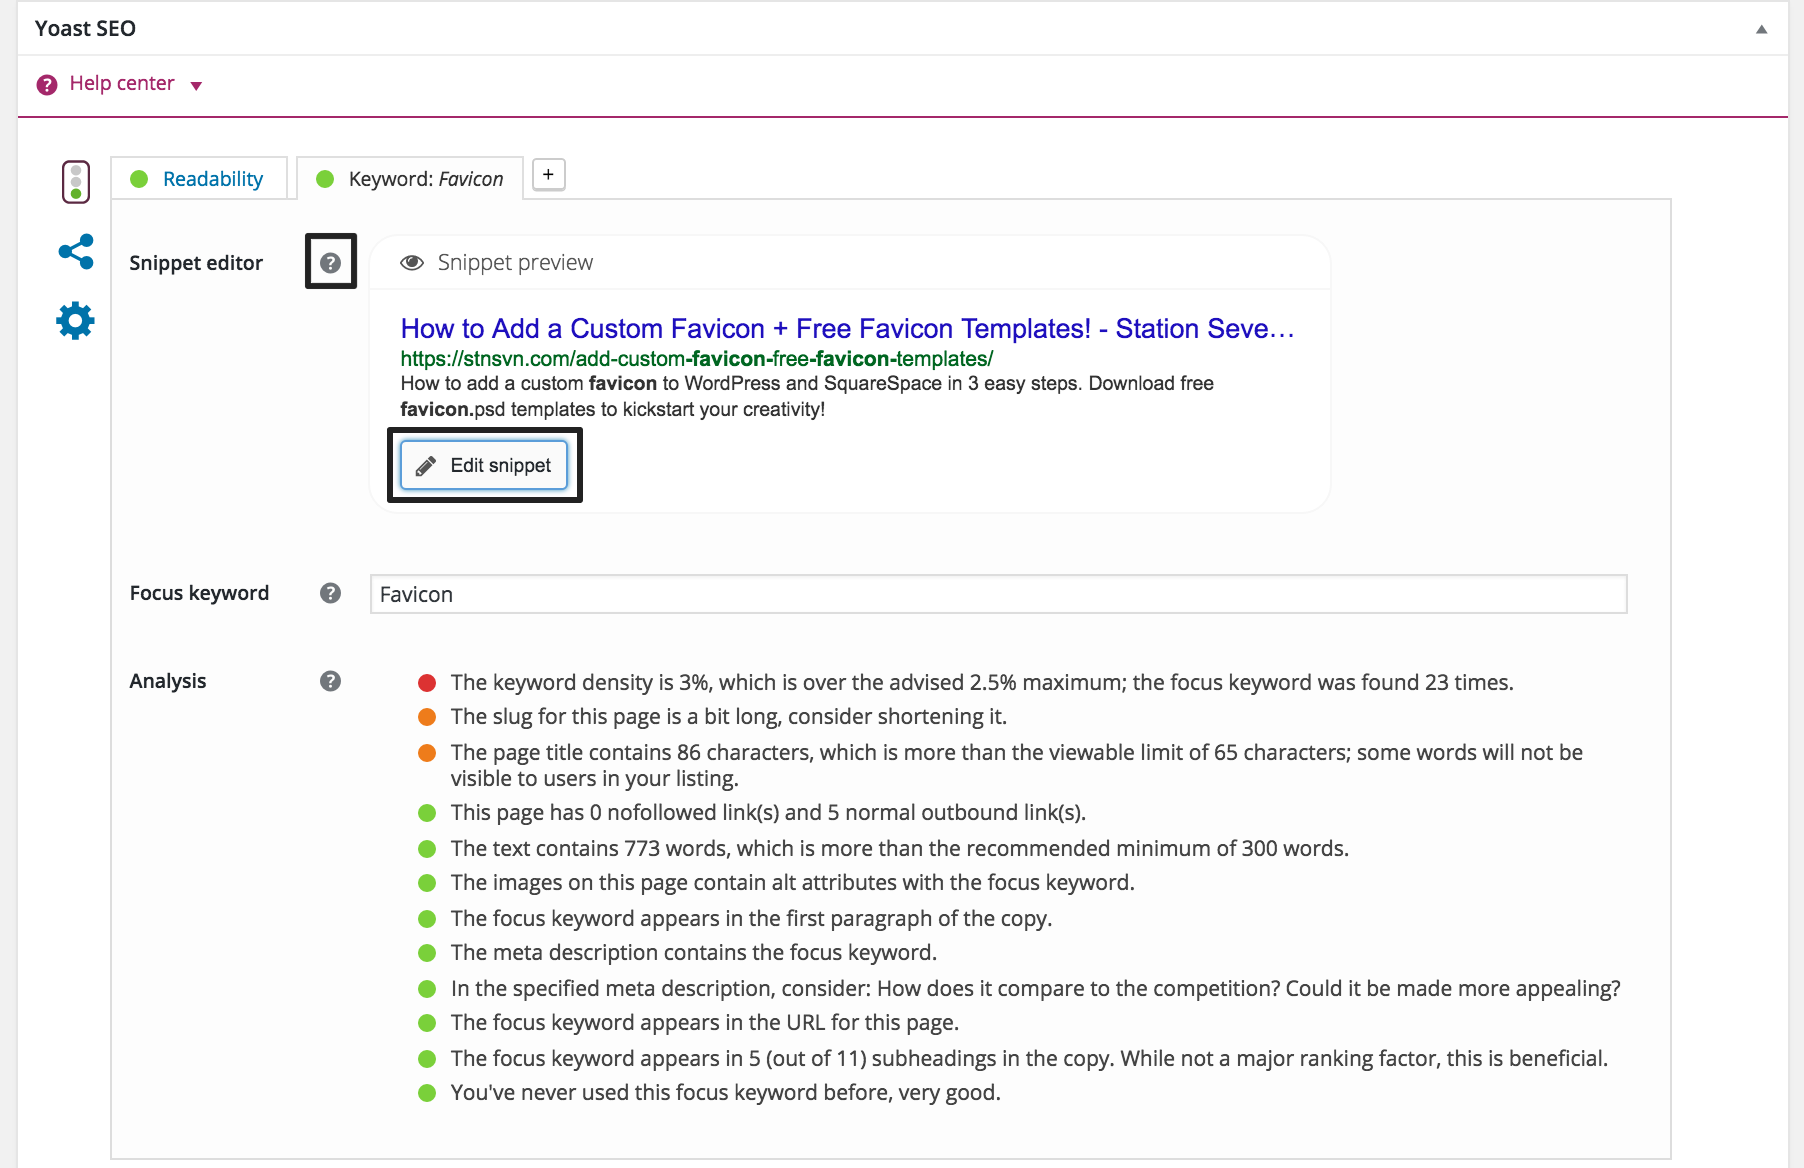This screenshot has height=1168, width=1804.
Task: Click the Help center question mark icon
Action: [x=47, y=85]
